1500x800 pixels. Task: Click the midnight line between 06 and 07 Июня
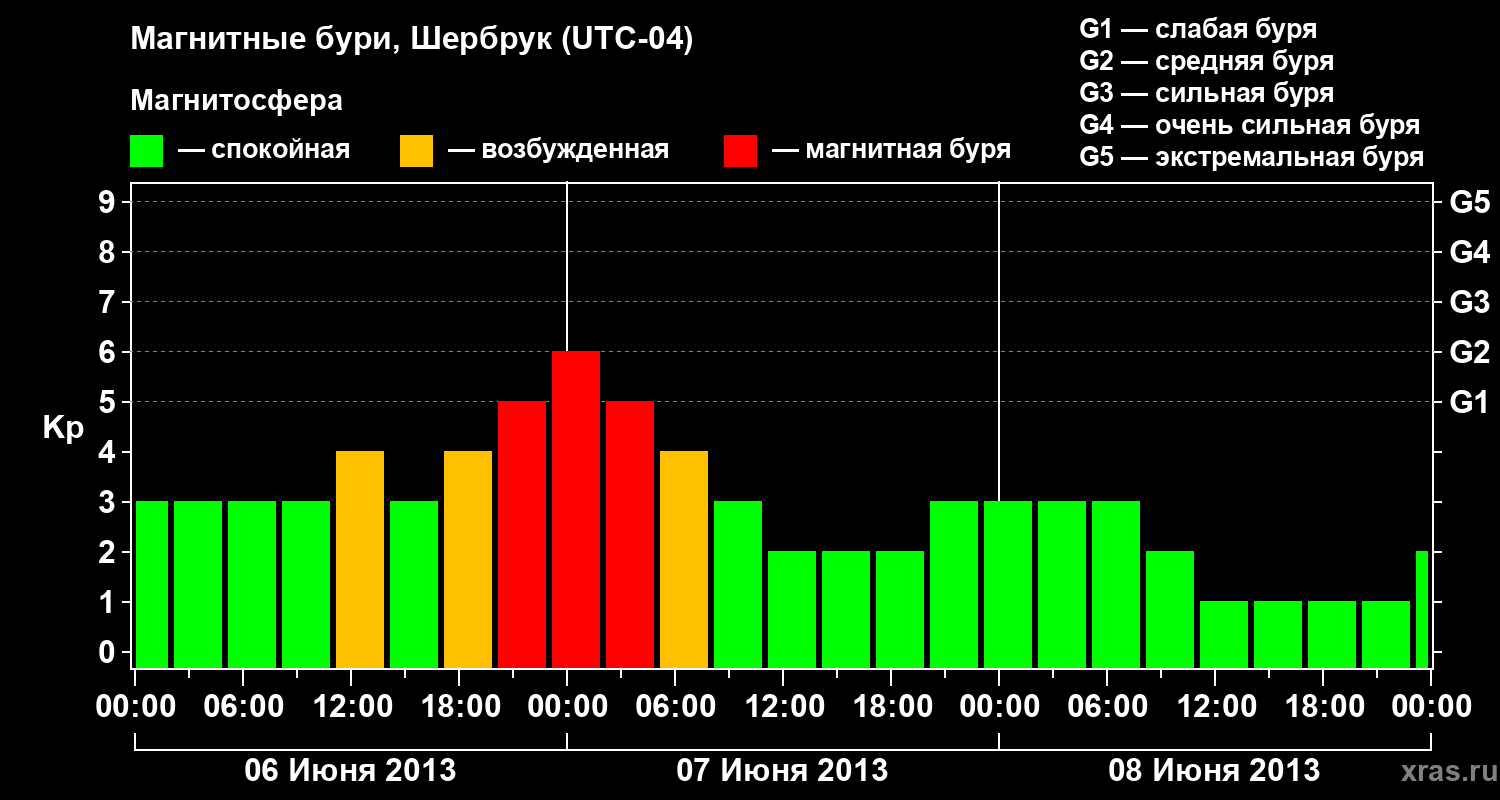(567, 266)
